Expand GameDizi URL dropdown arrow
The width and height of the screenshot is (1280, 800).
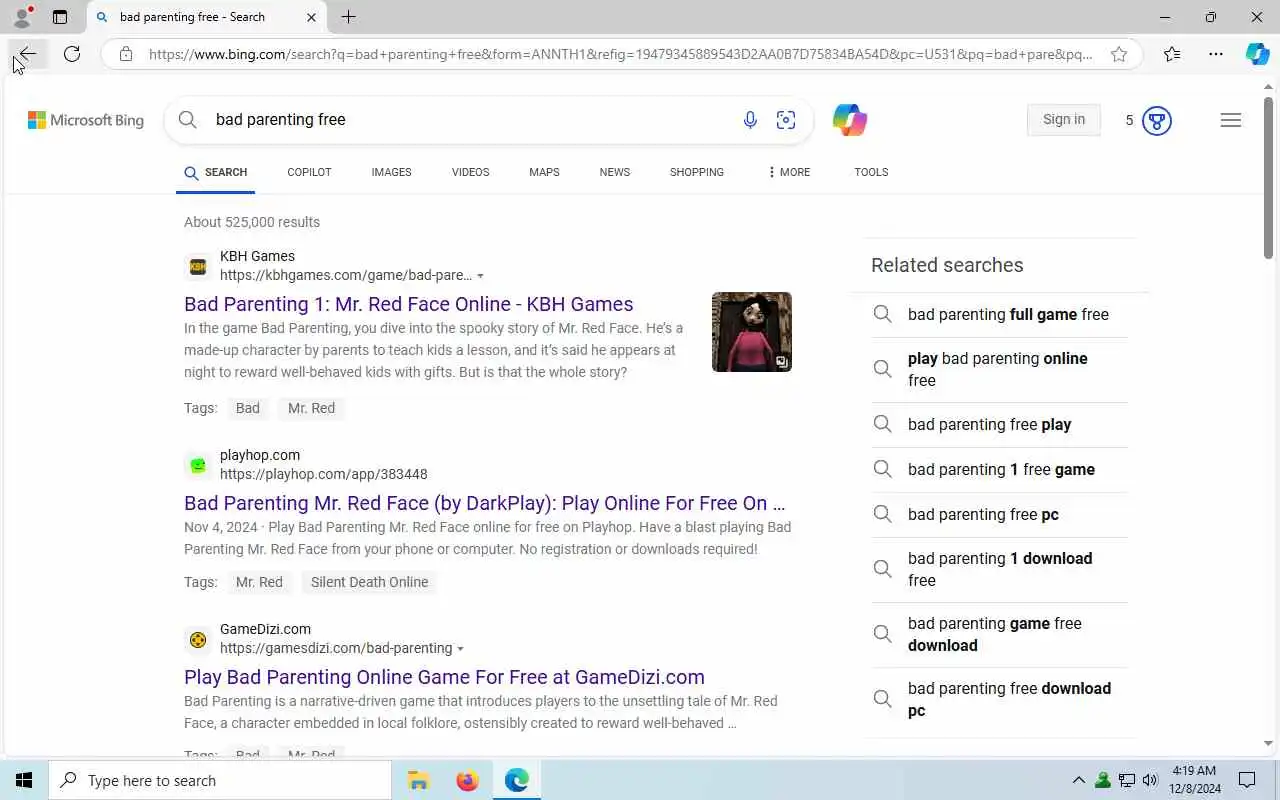pyautogui.click(x=460, y=649)
